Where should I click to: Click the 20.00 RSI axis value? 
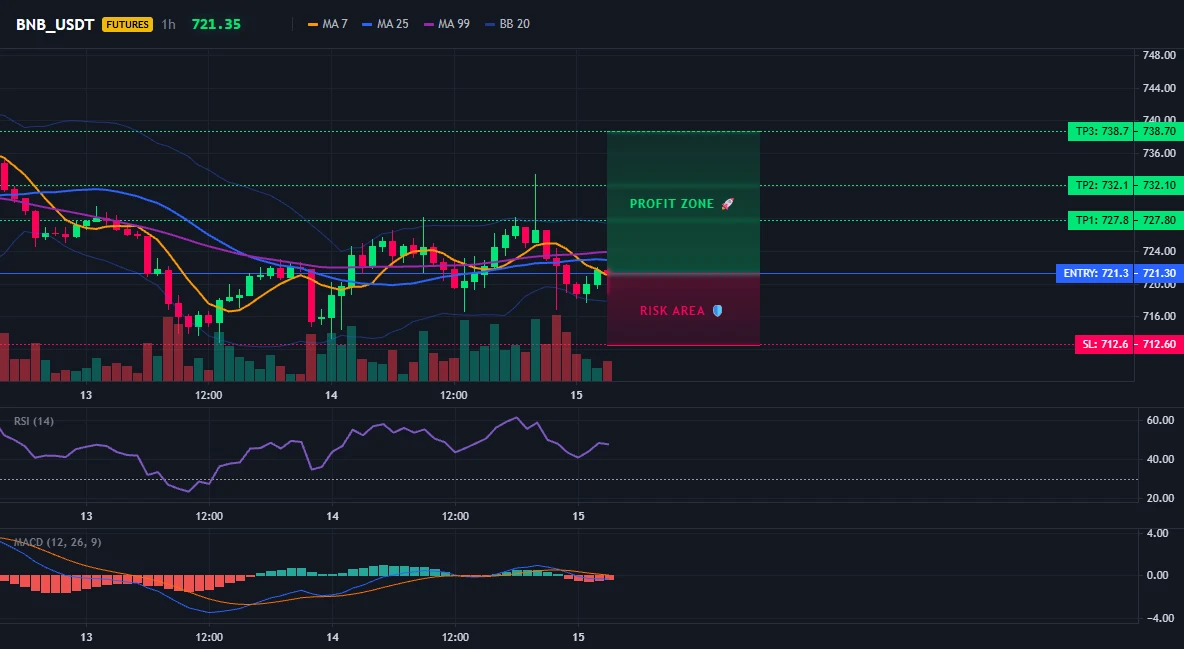click(x=1161, y=499)
